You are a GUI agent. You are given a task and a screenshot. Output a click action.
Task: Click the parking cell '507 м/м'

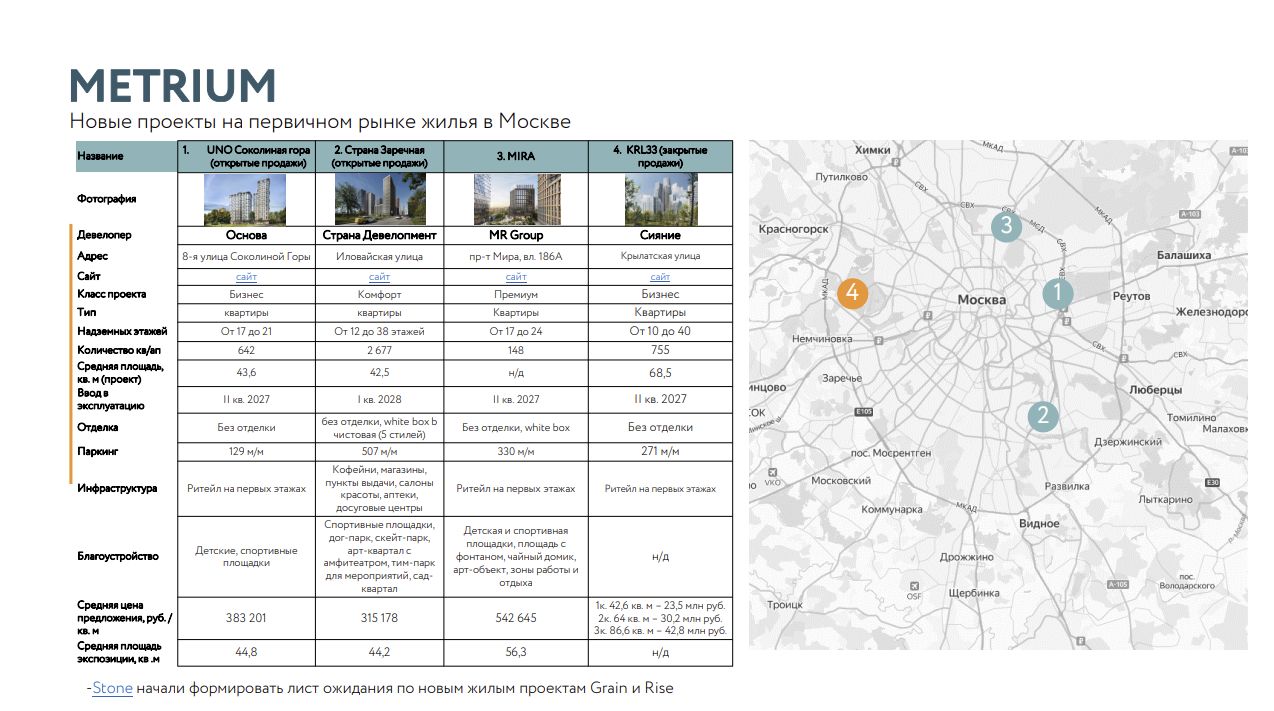tap(379, 451)
